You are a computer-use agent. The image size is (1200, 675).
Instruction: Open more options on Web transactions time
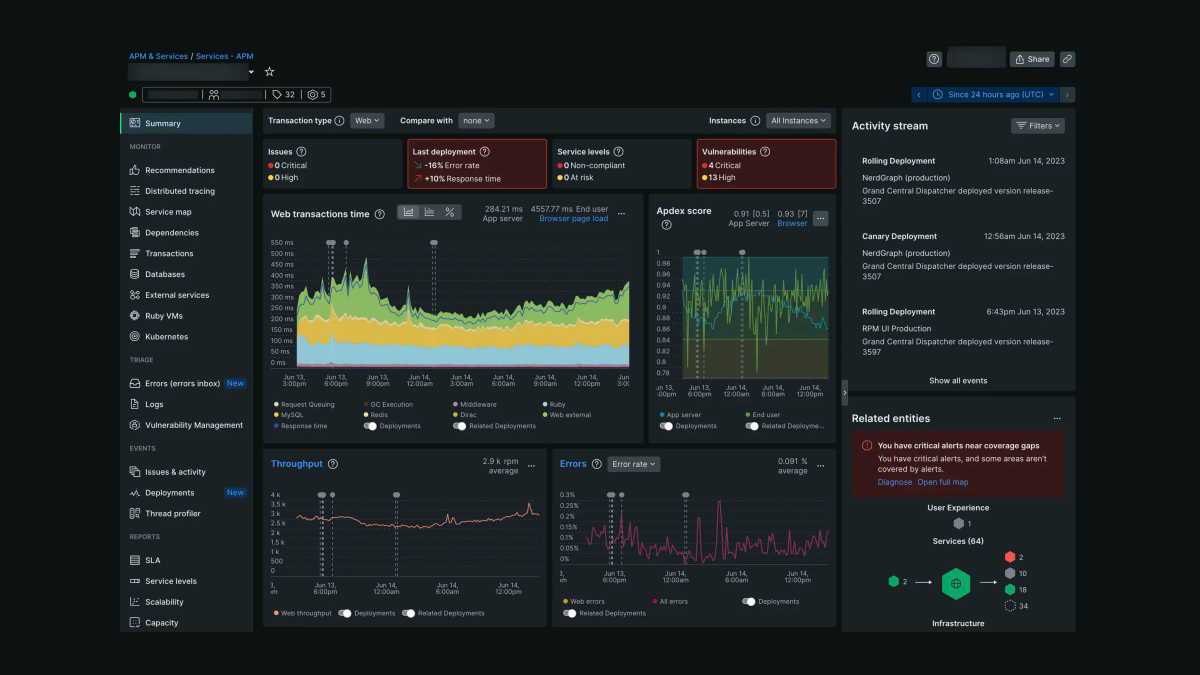621,214
